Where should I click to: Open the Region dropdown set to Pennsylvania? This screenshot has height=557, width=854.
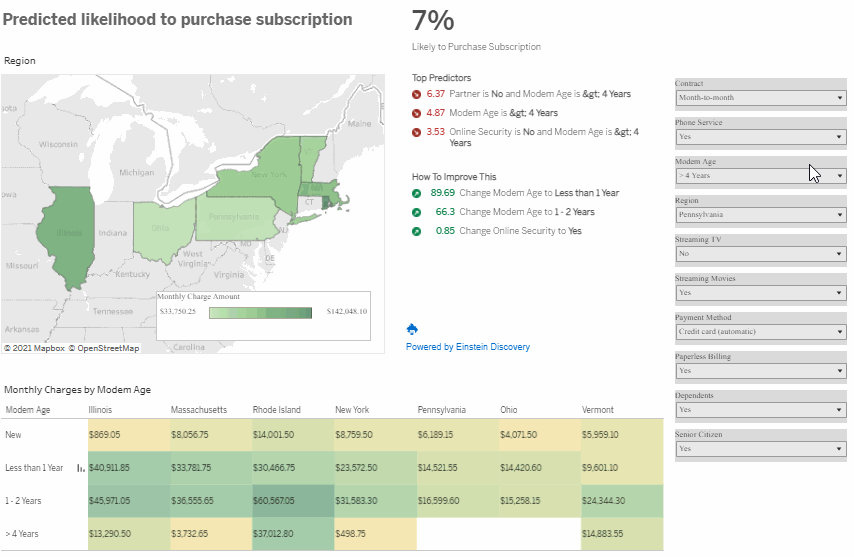pyautogui.click(x=760, y=215)
